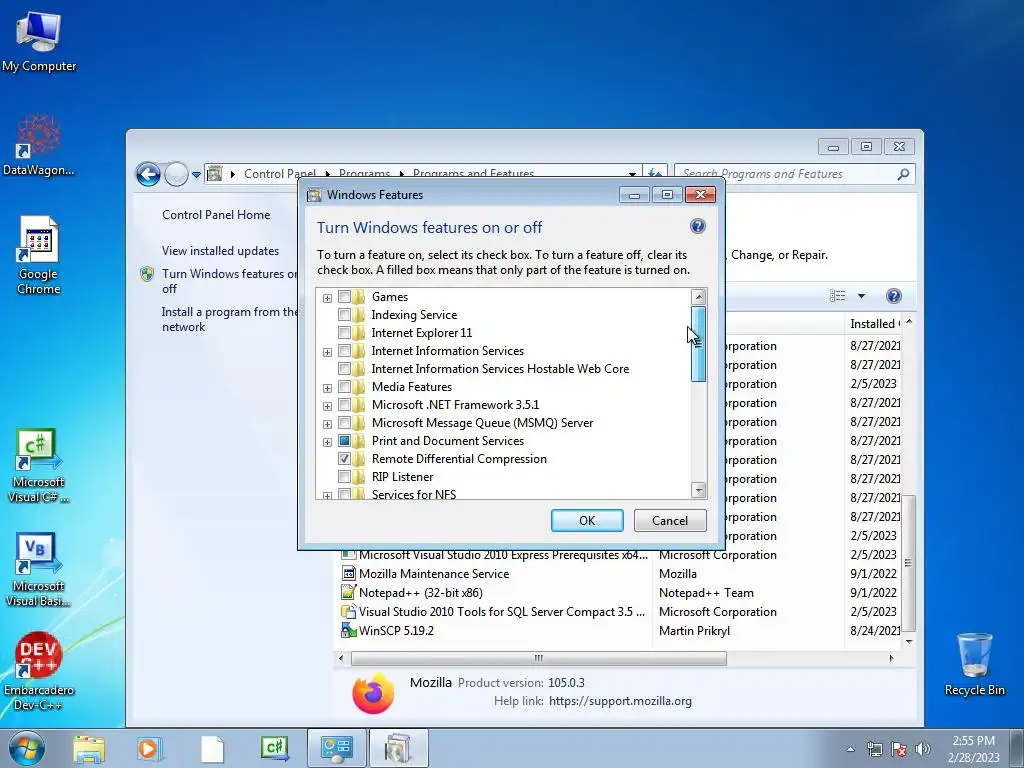Click the network tray icon
Viewport: 1024px width, 768px height.
874,749
